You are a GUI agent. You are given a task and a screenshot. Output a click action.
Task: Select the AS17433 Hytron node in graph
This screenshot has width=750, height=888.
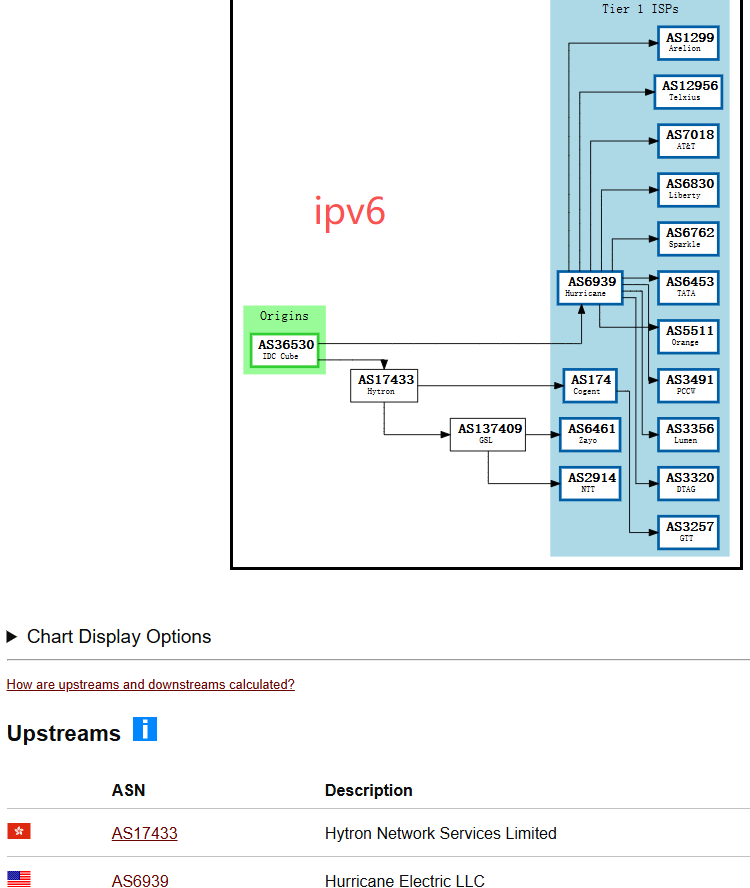(x=384, y=386)
